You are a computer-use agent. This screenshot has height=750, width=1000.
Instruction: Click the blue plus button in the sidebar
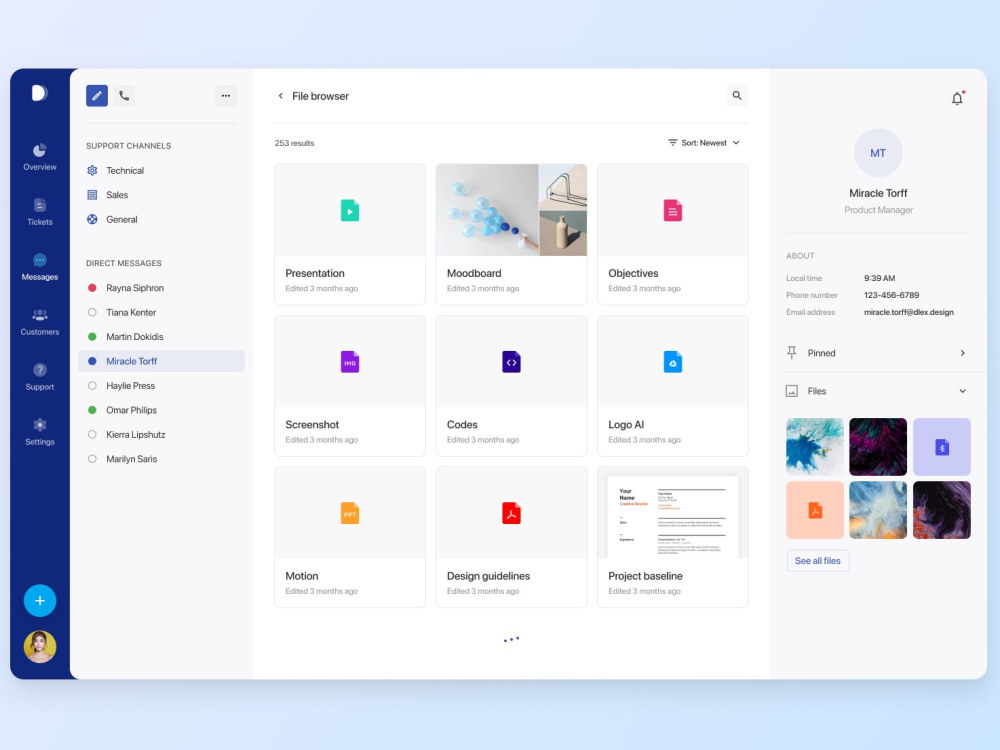[x=40, y=601]
